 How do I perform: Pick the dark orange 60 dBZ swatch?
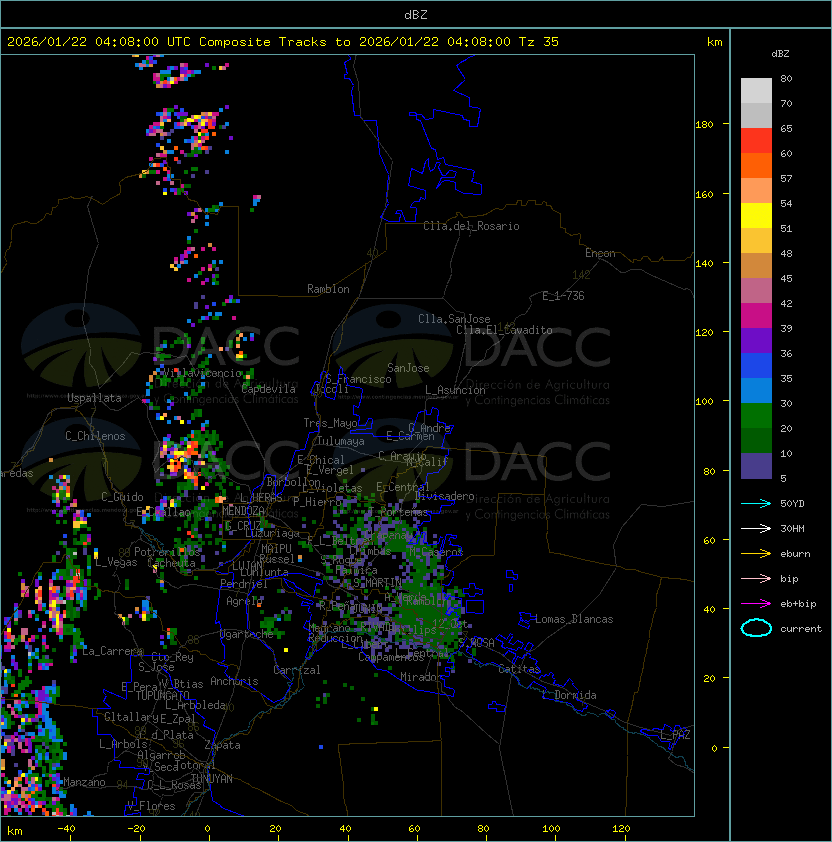[x=756, y=165]
